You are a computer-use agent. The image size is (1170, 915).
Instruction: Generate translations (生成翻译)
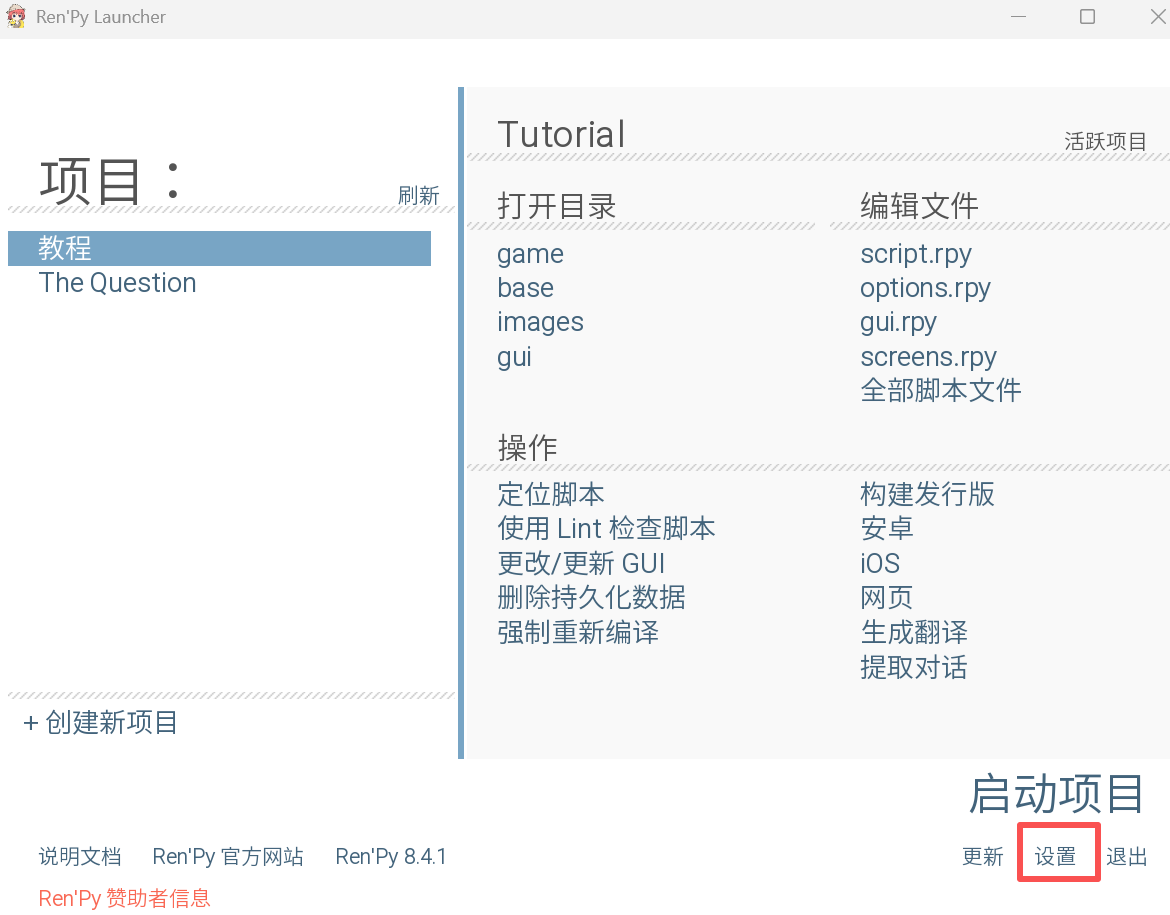point(913,632)
